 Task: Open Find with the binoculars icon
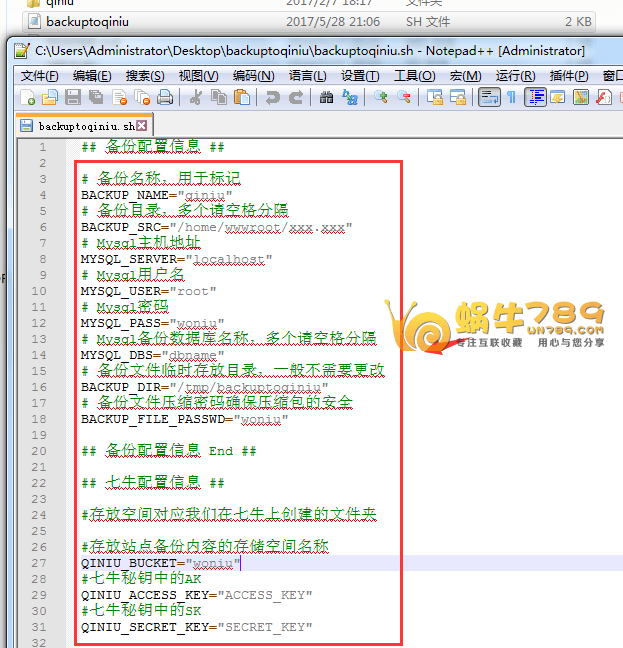[326, 97]
